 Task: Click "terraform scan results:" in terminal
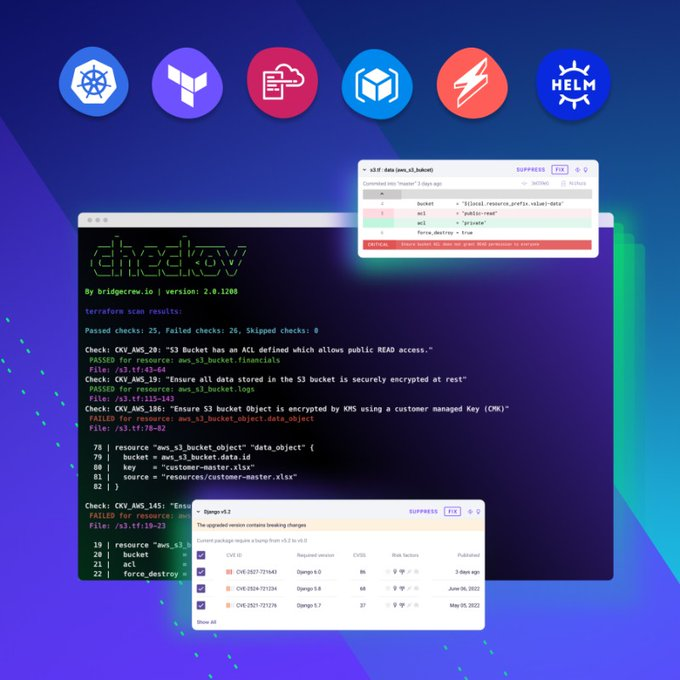(134, 311)
